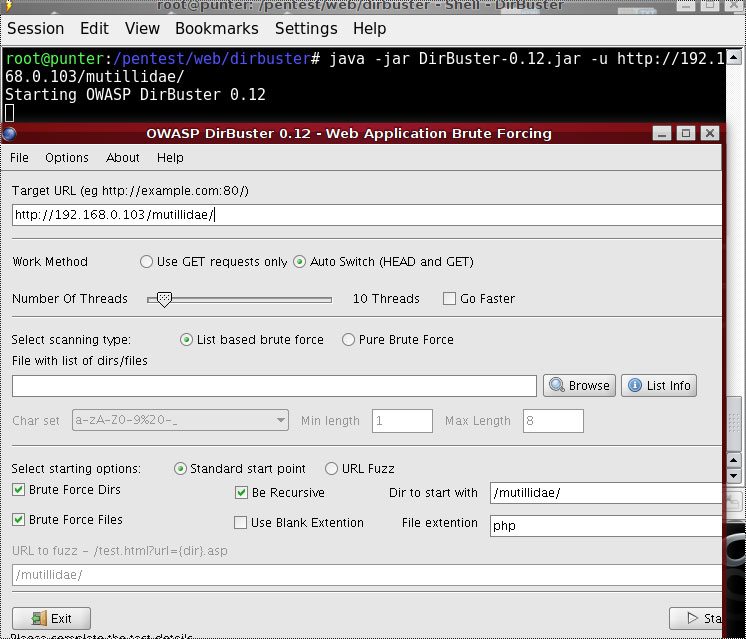Choose Pure Brute Force scanning type

(x=348, y=339)
